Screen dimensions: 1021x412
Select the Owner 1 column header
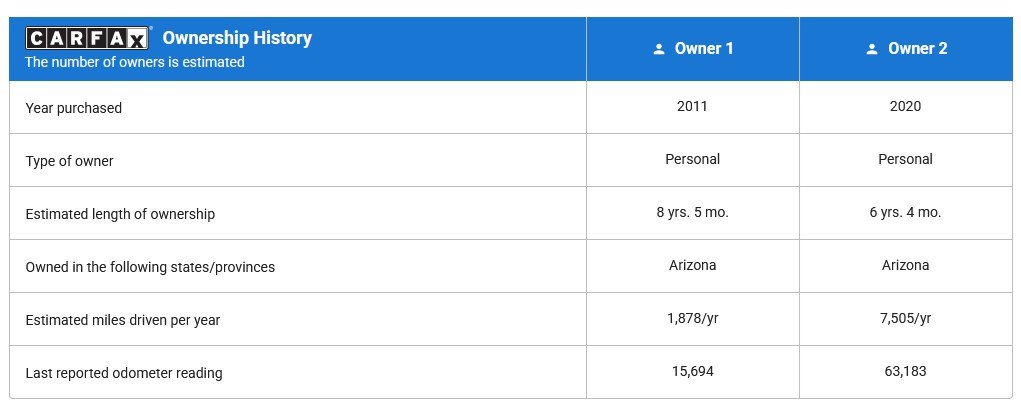point(693,49)
